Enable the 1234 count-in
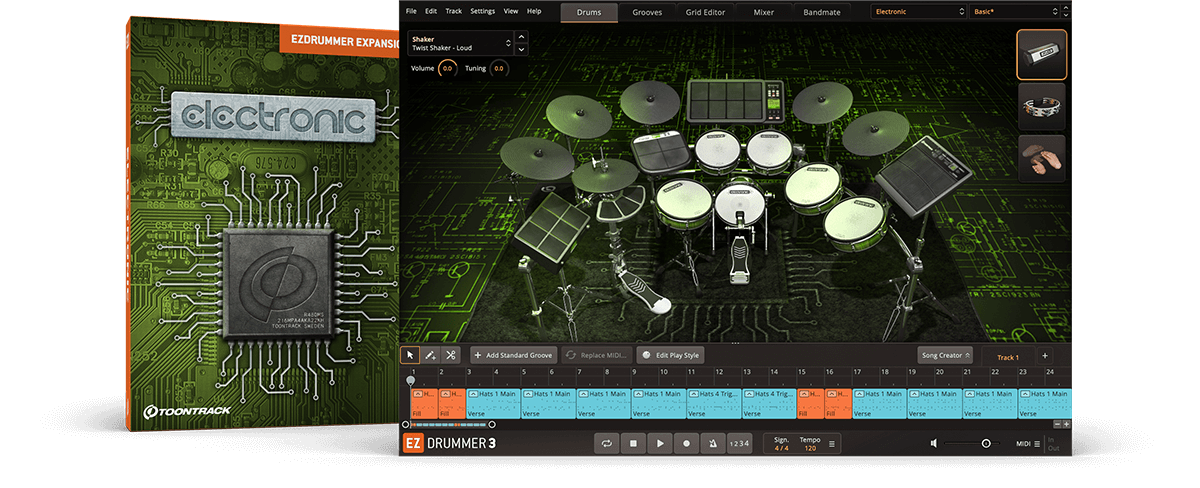Image resolution: width=1200 pixels, height=488 pixels. pos(738,443)
